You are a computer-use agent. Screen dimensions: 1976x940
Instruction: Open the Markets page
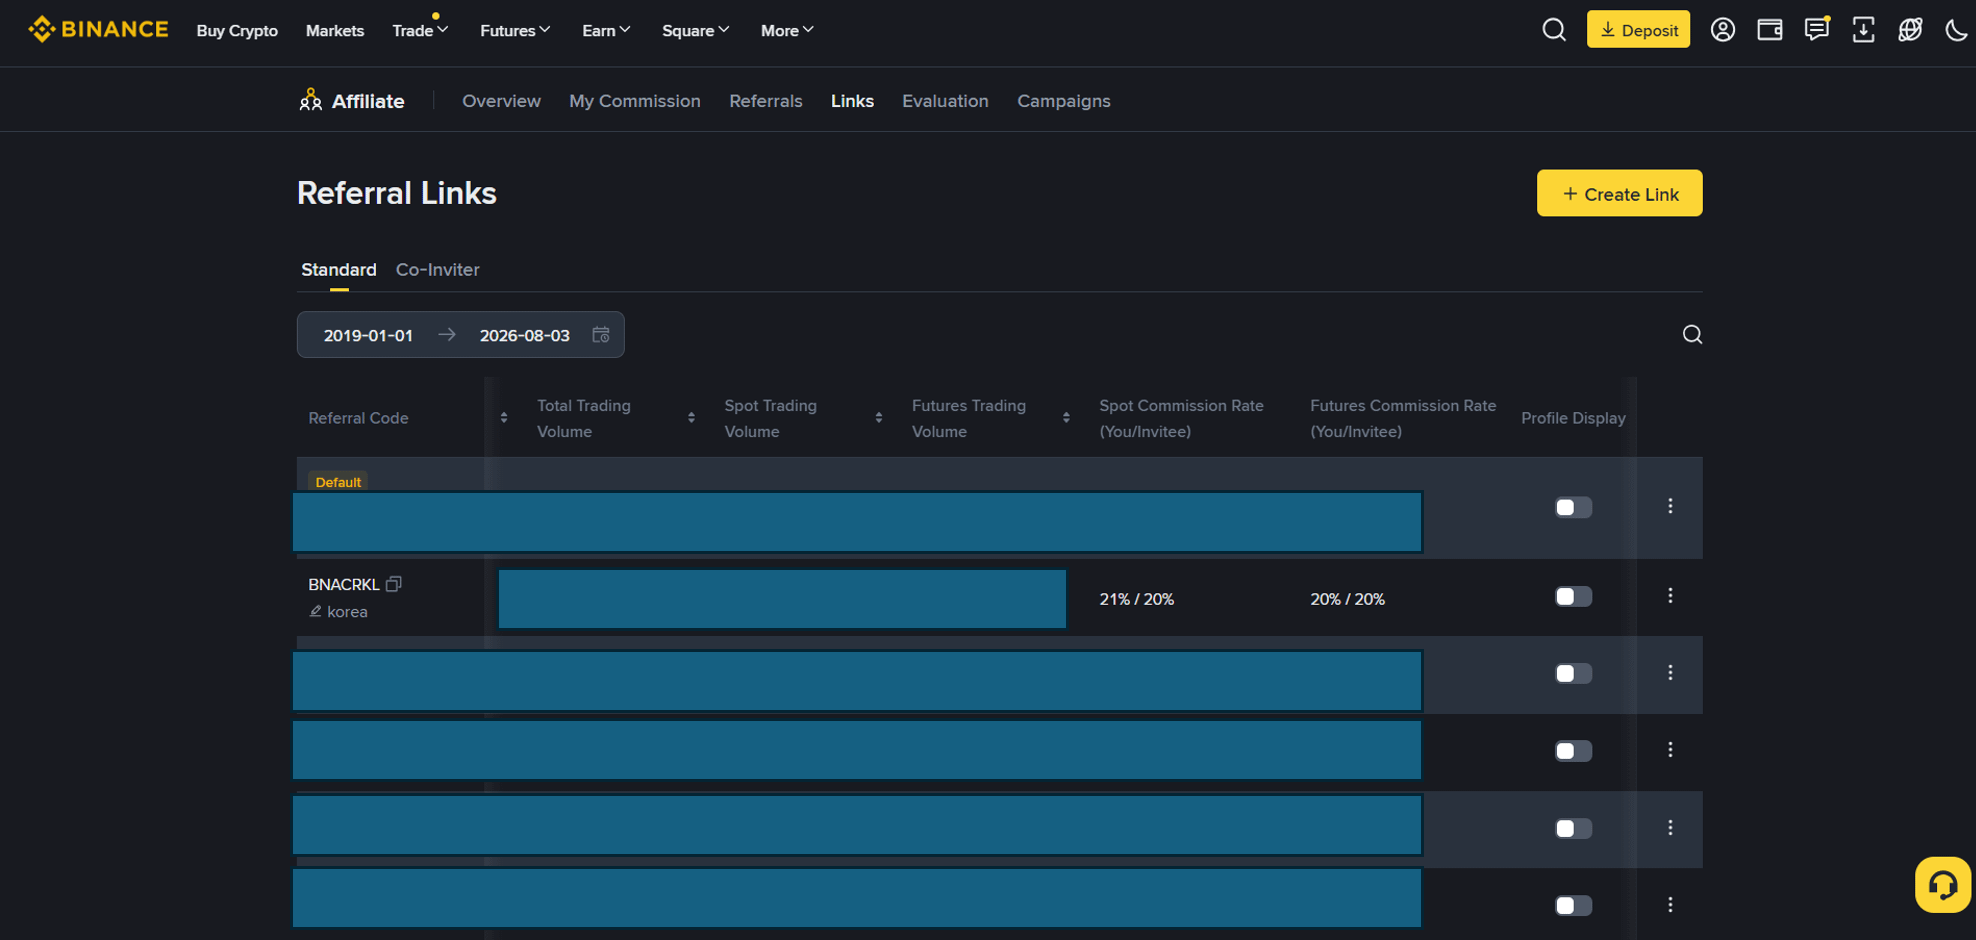(335, 30)
